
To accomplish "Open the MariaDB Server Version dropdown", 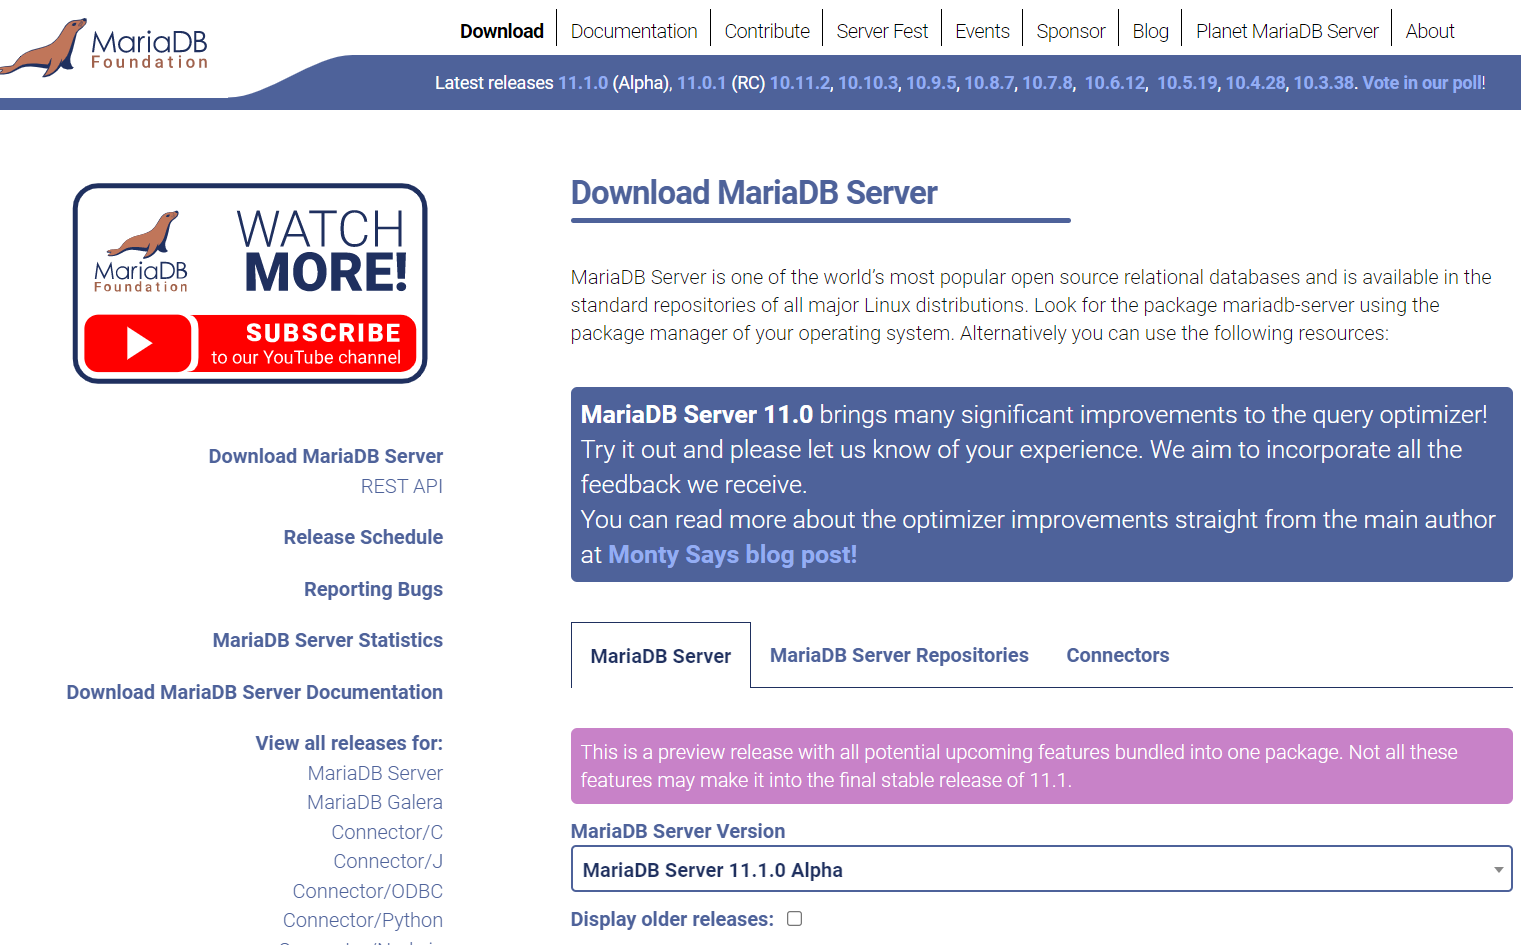I will click(x=1041, y=869).
